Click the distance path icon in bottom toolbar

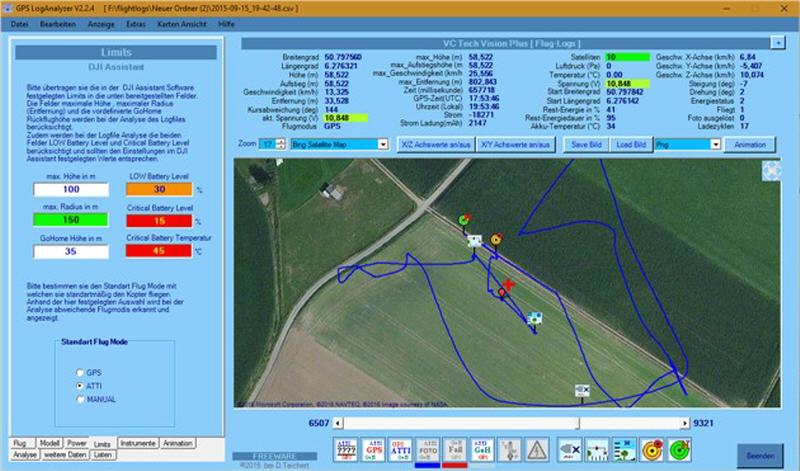click(597, 450)
